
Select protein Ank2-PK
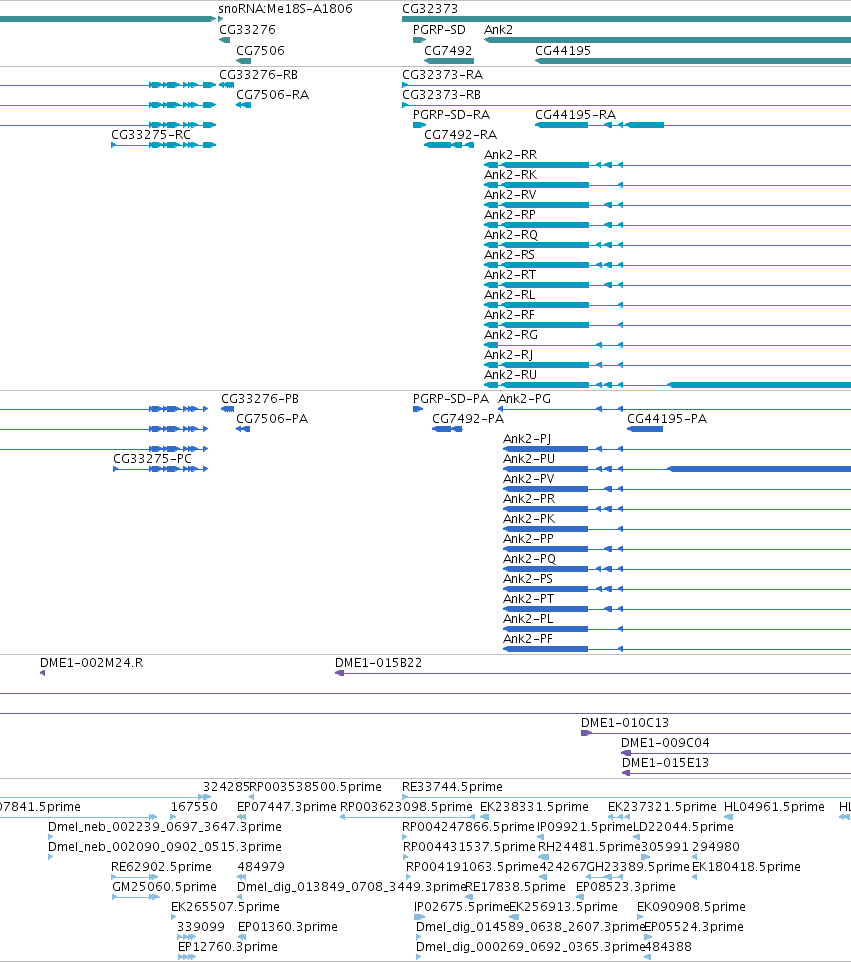(x=529, y=518)
